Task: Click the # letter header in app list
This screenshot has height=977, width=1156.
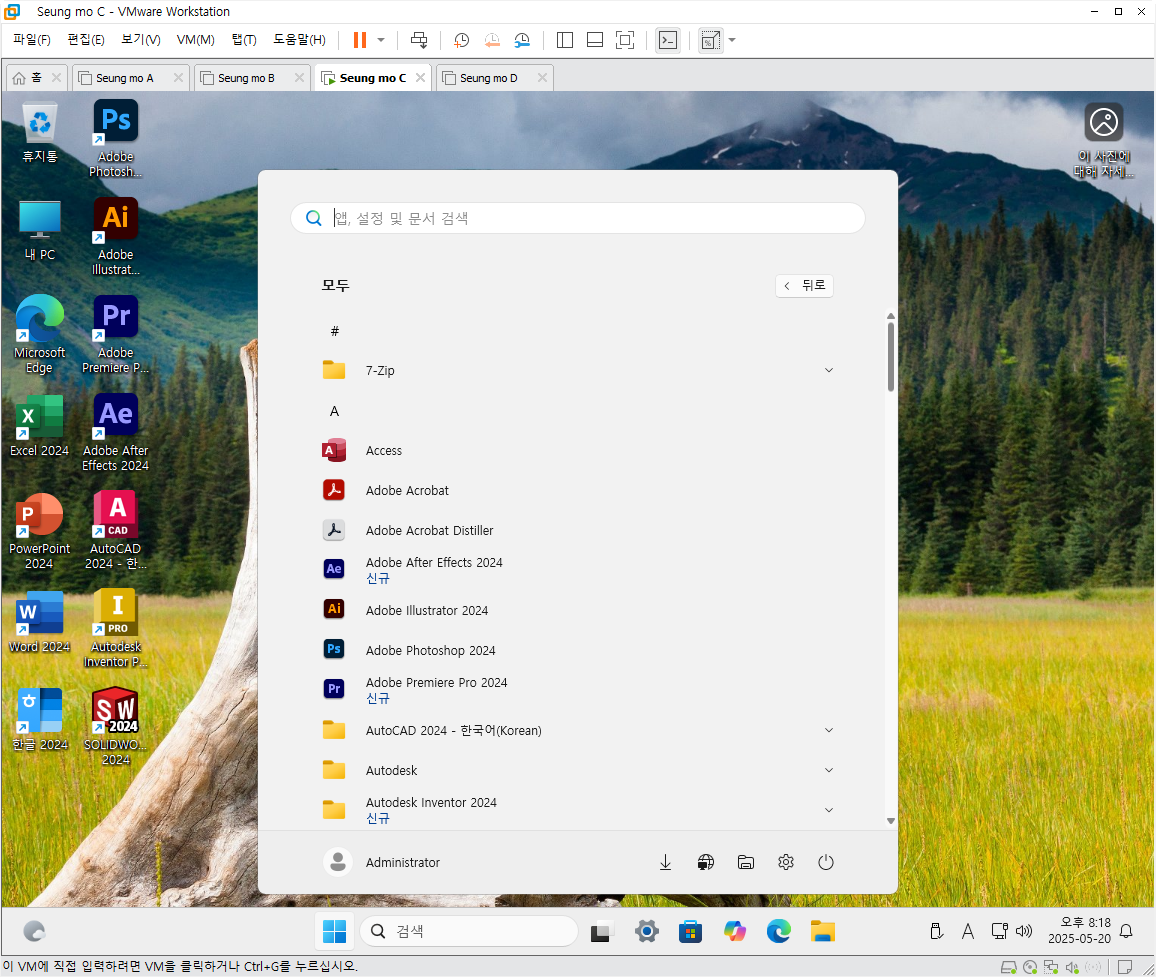Action: (335, 331)
